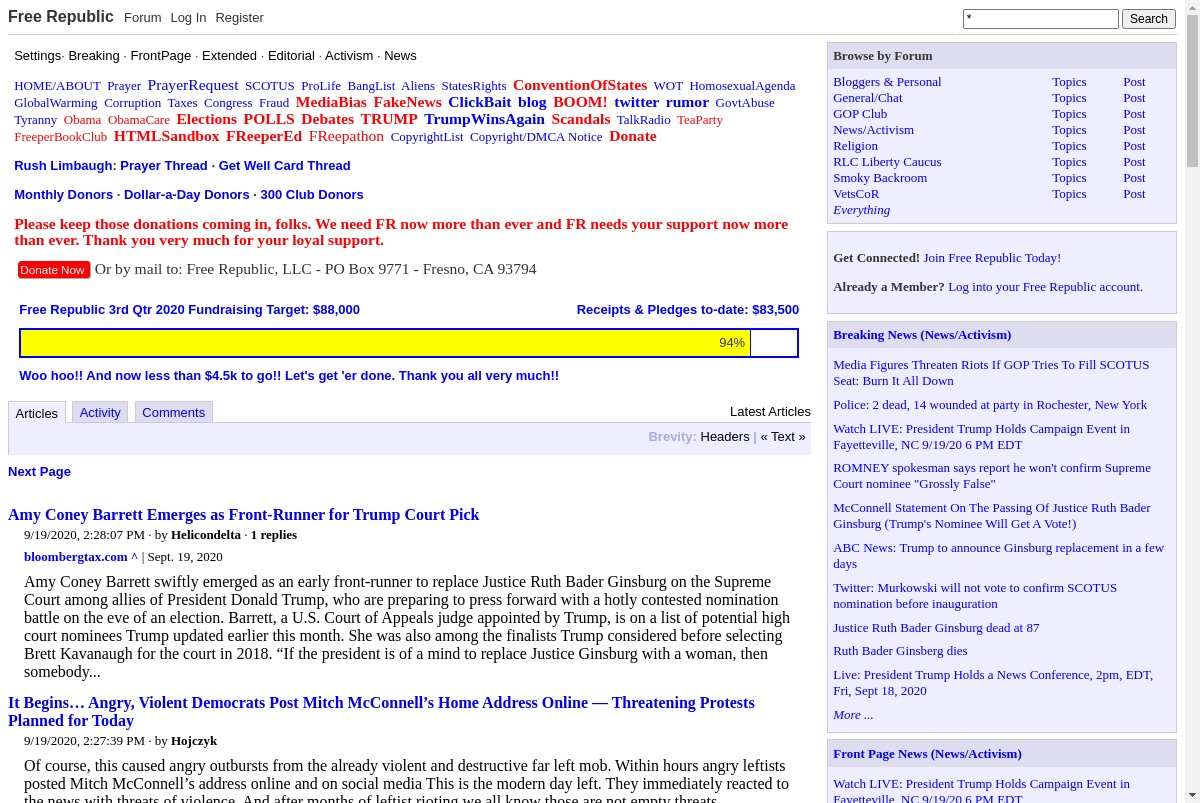This screenshot has width=1200, height=803.
Task: Open Topics for Religion forum
Action: click(1069, 146)
